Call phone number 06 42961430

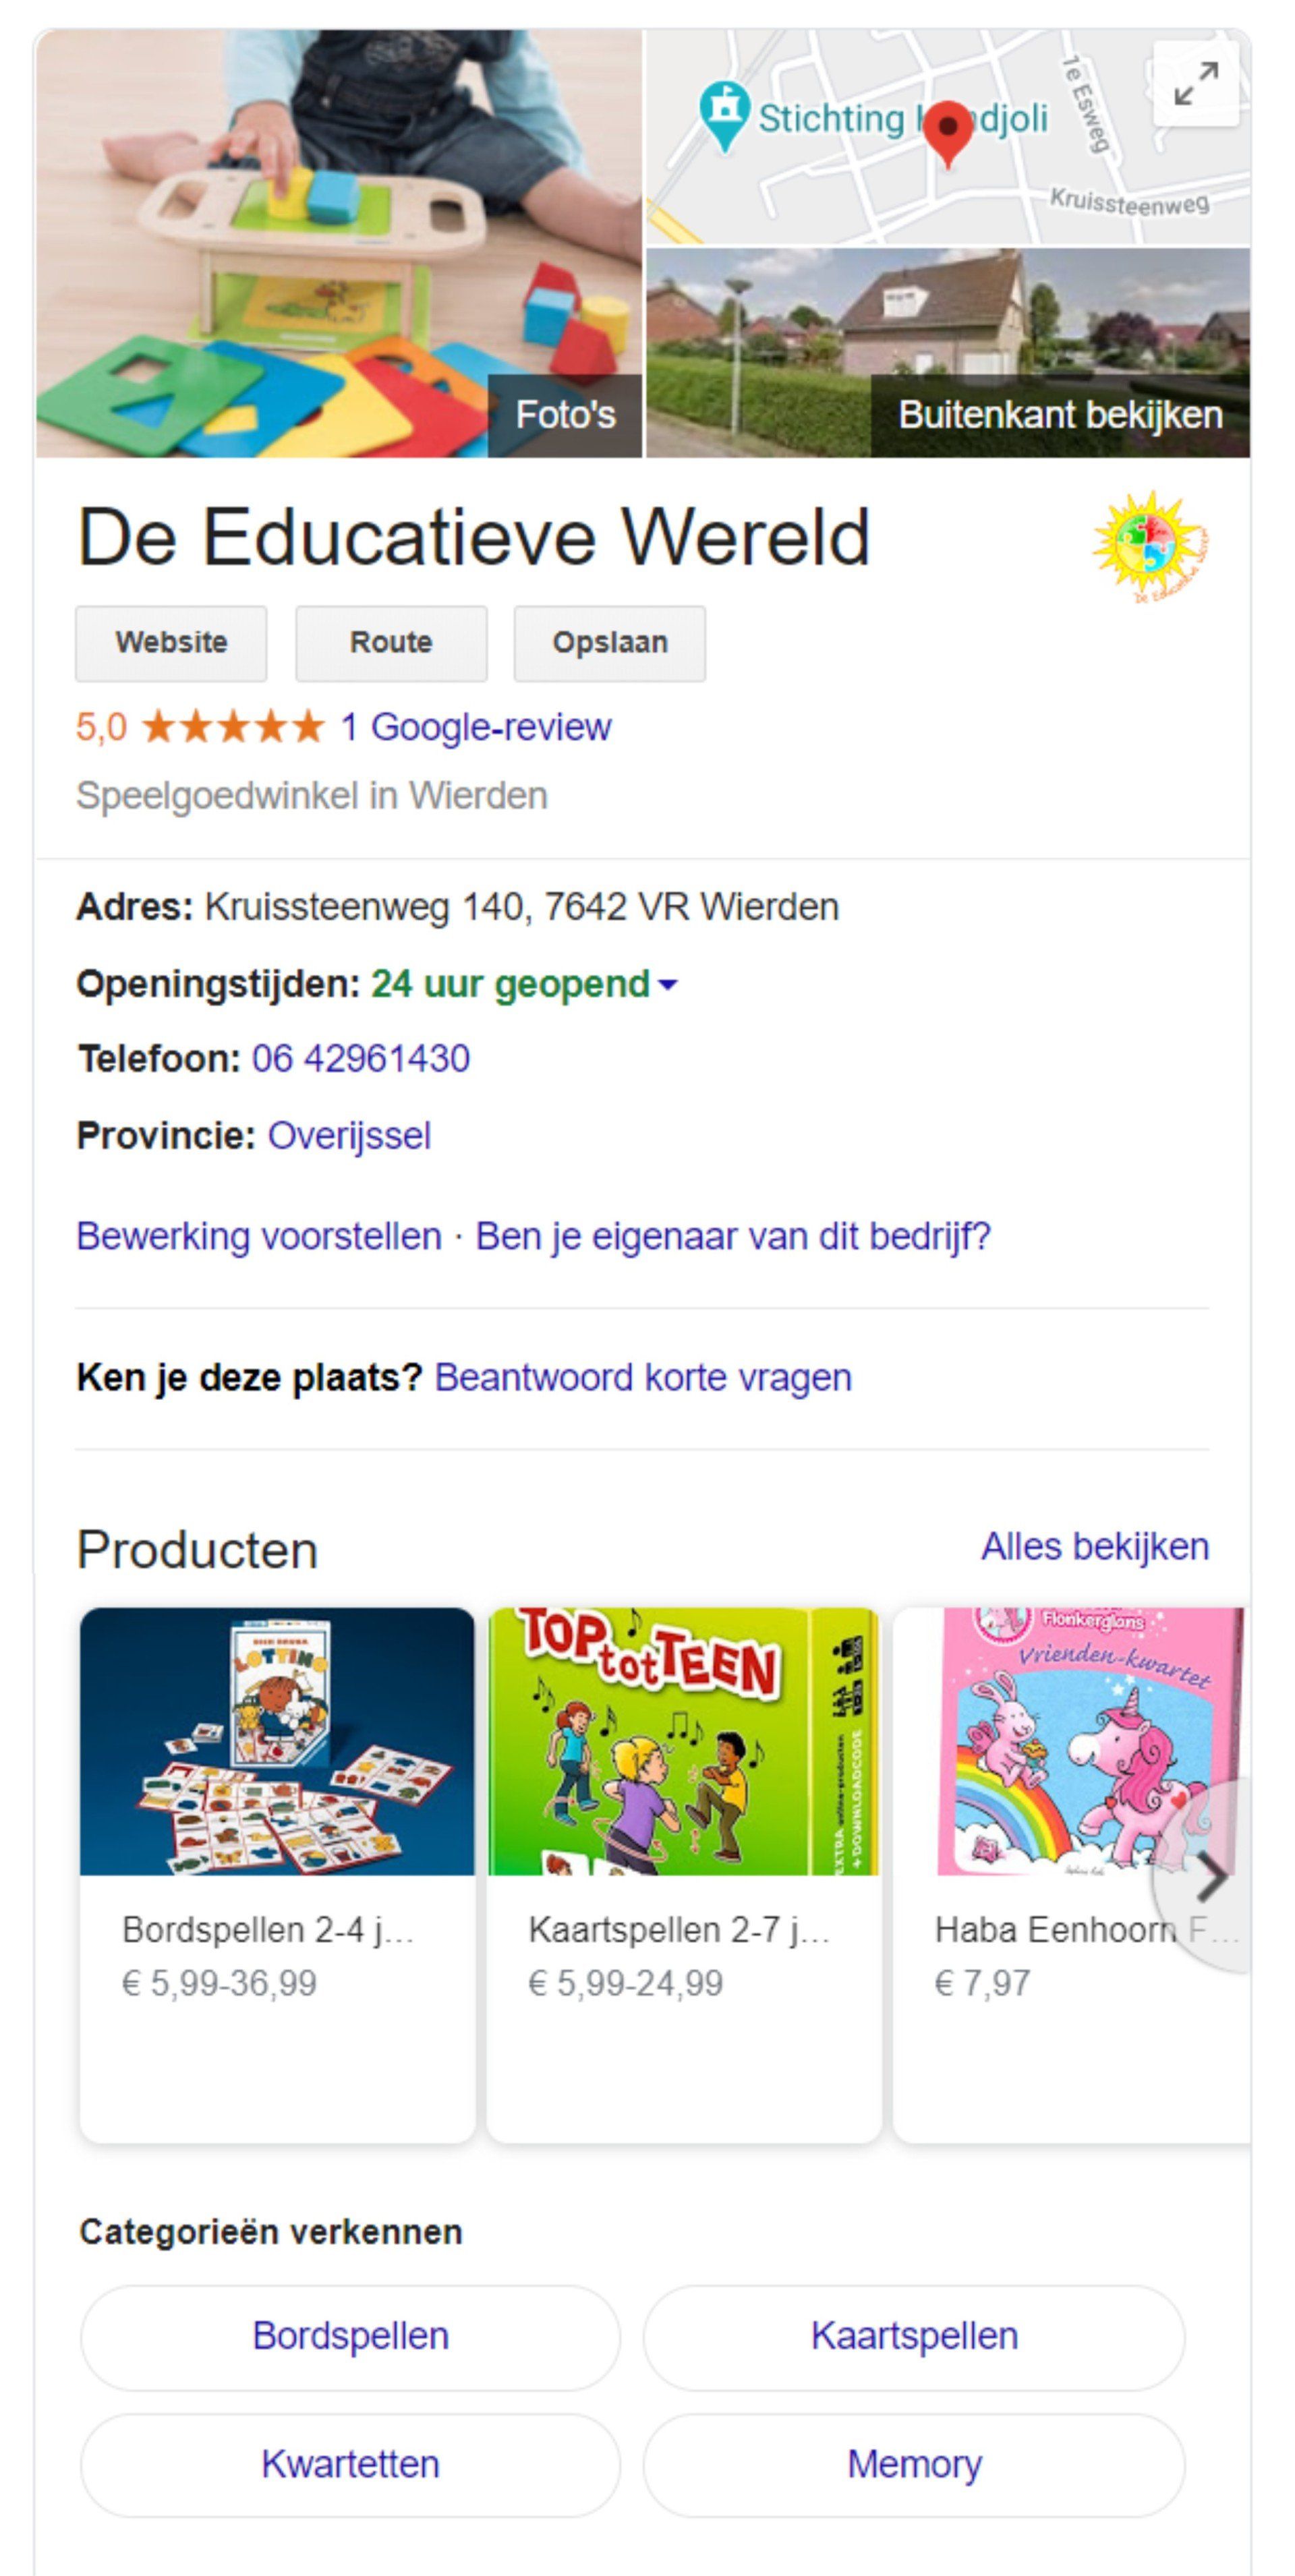pos(361,1059)
